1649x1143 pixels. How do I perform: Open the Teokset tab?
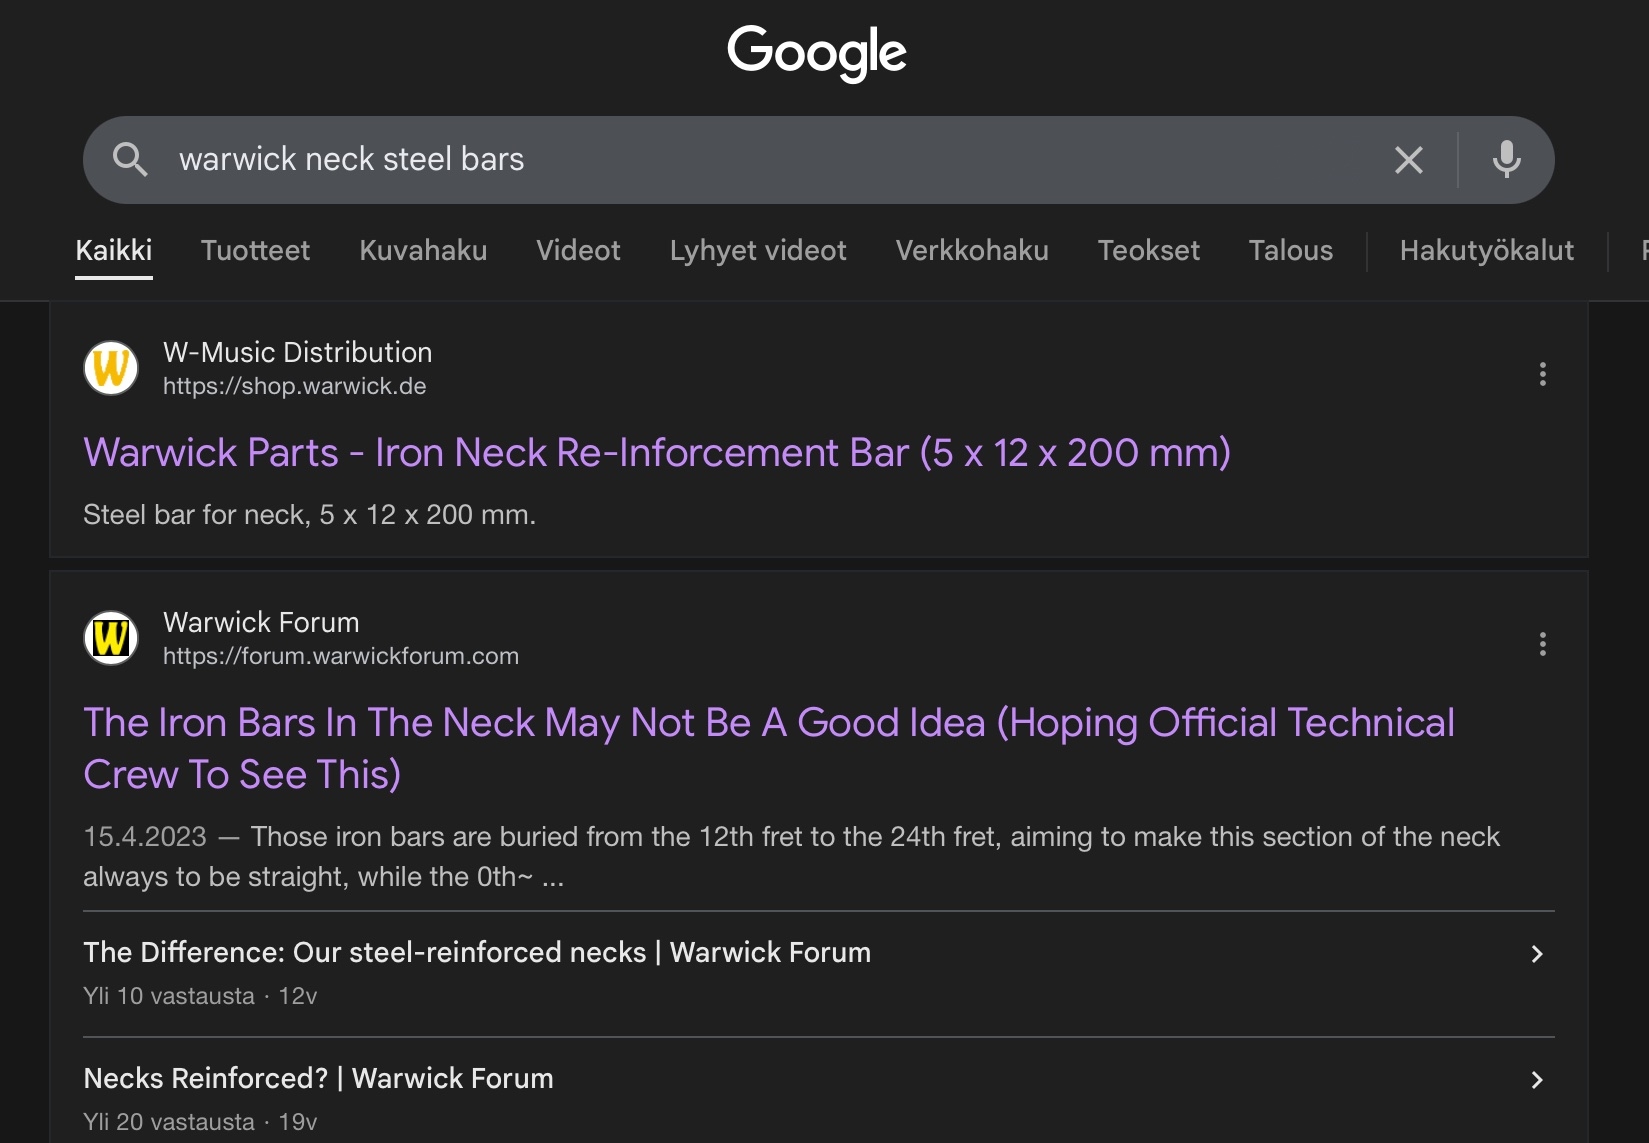click(x=1148, y=250)
